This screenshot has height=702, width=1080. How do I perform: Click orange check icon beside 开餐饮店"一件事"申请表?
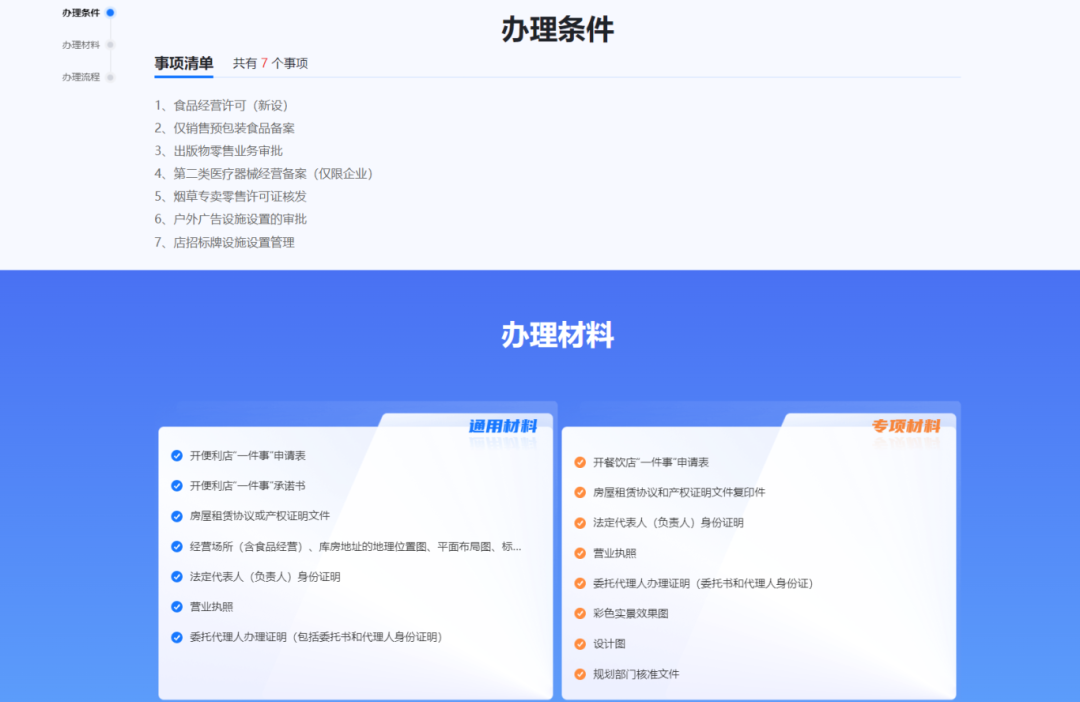point(580,462)
